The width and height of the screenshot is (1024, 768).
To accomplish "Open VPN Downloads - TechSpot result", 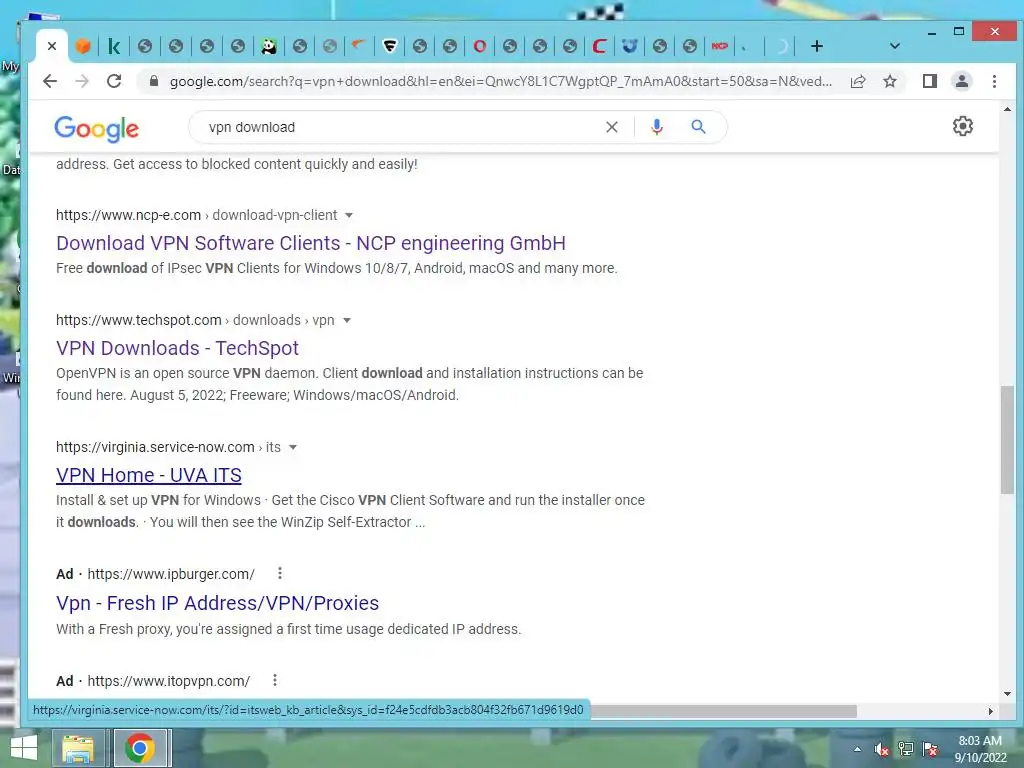I will tap(177, 348).
